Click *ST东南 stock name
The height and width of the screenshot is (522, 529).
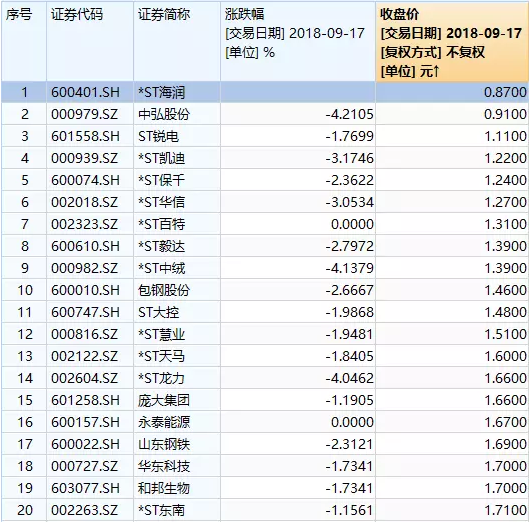(x=162, y=510)
